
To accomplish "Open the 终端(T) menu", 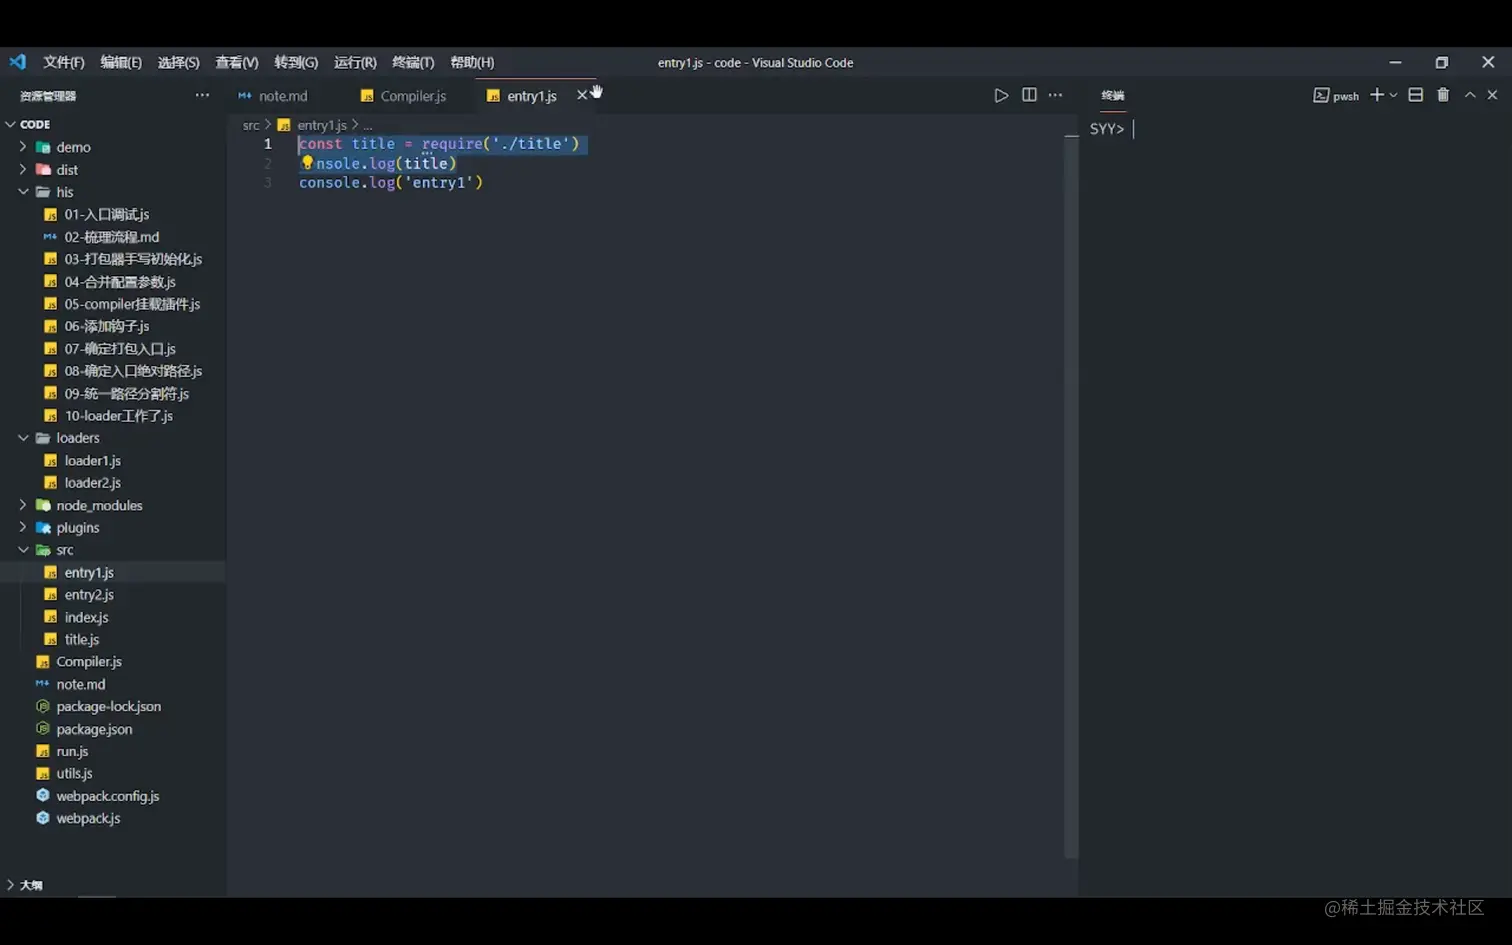I will 413,62.
